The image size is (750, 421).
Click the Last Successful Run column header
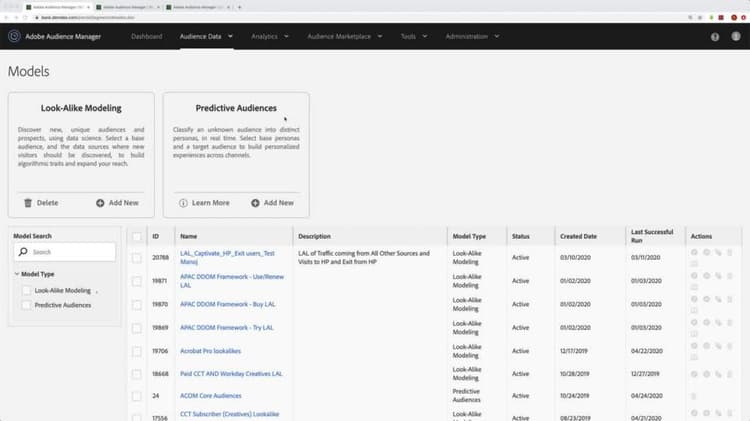(652, 236)
